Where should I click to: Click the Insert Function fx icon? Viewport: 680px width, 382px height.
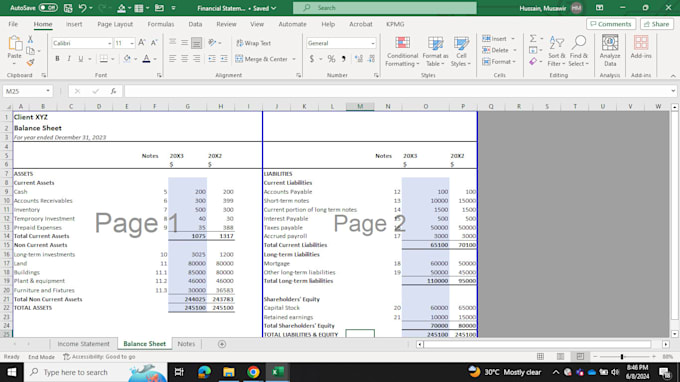113,91
